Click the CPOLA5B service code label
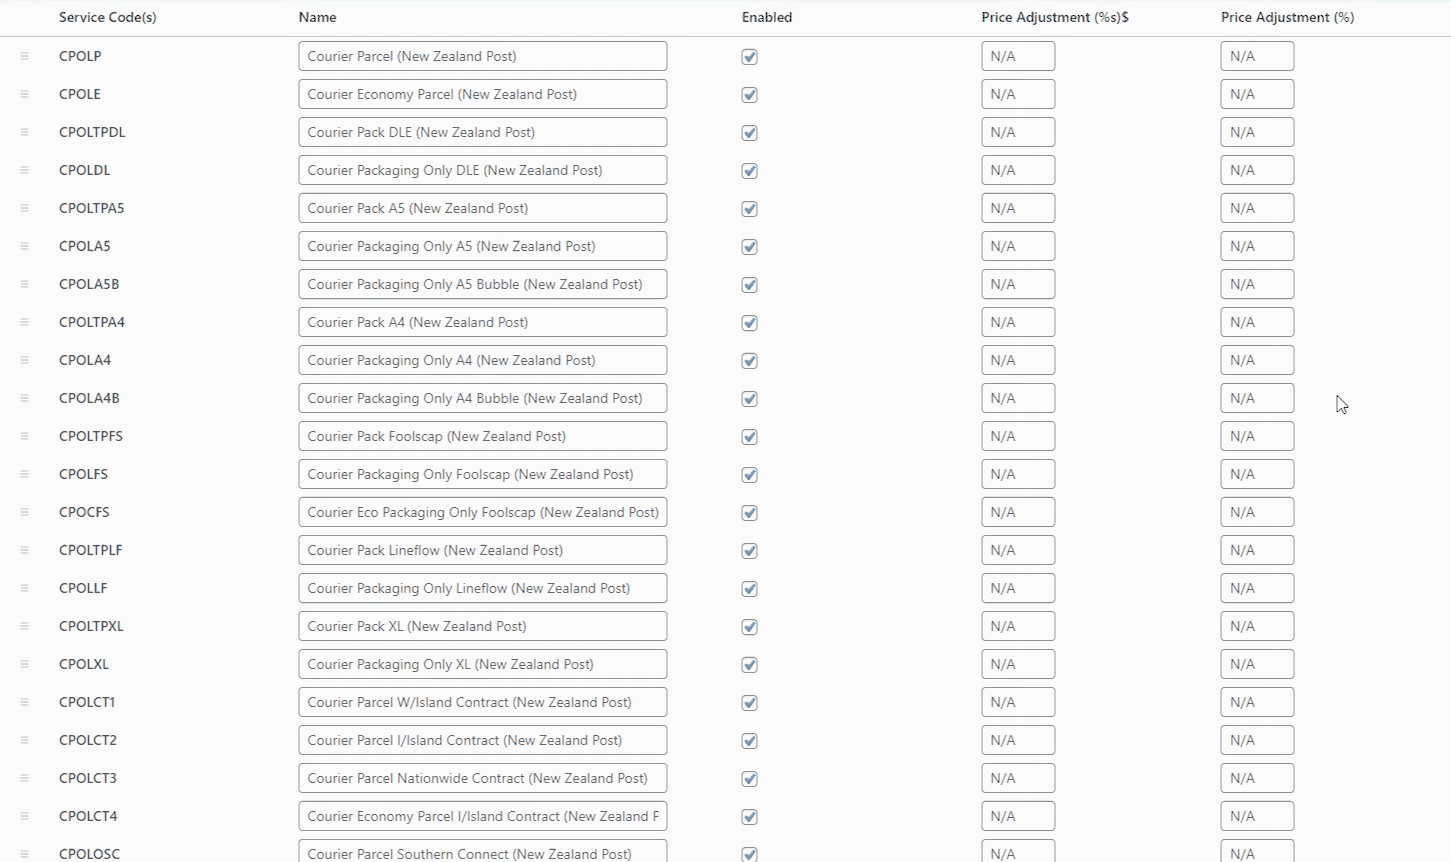Screen dimensions: 1451x862 click(89, 284)
